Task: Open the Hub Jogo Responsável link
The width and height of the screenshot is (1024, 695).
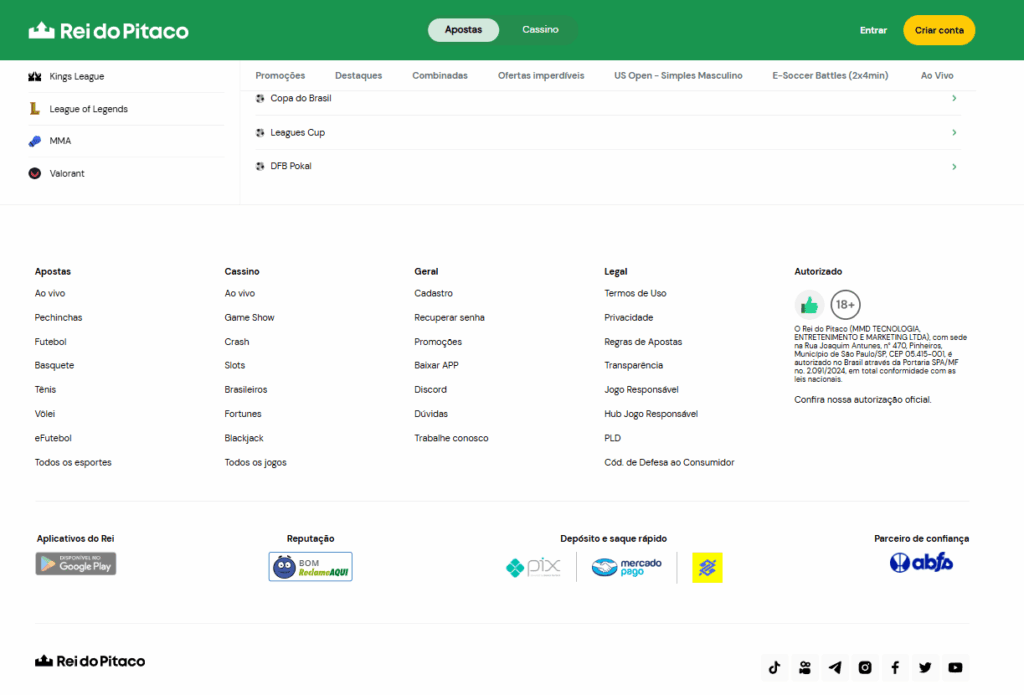Action: coord(650,414)
